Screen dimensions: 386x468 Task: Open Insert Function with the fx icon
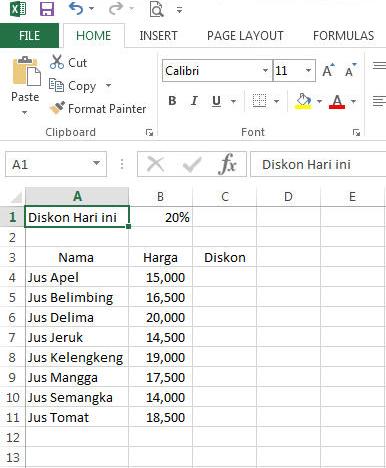228,164
